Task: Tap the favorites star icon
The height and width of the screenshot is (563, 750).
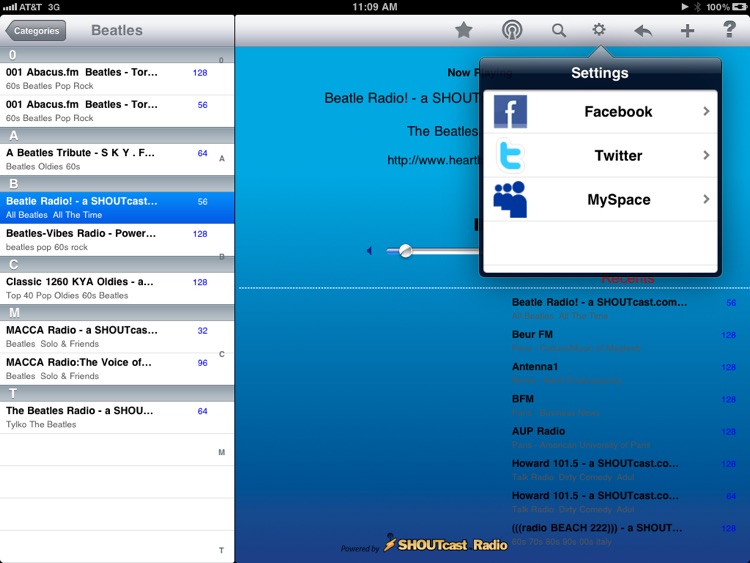Action: coord(463,31)
